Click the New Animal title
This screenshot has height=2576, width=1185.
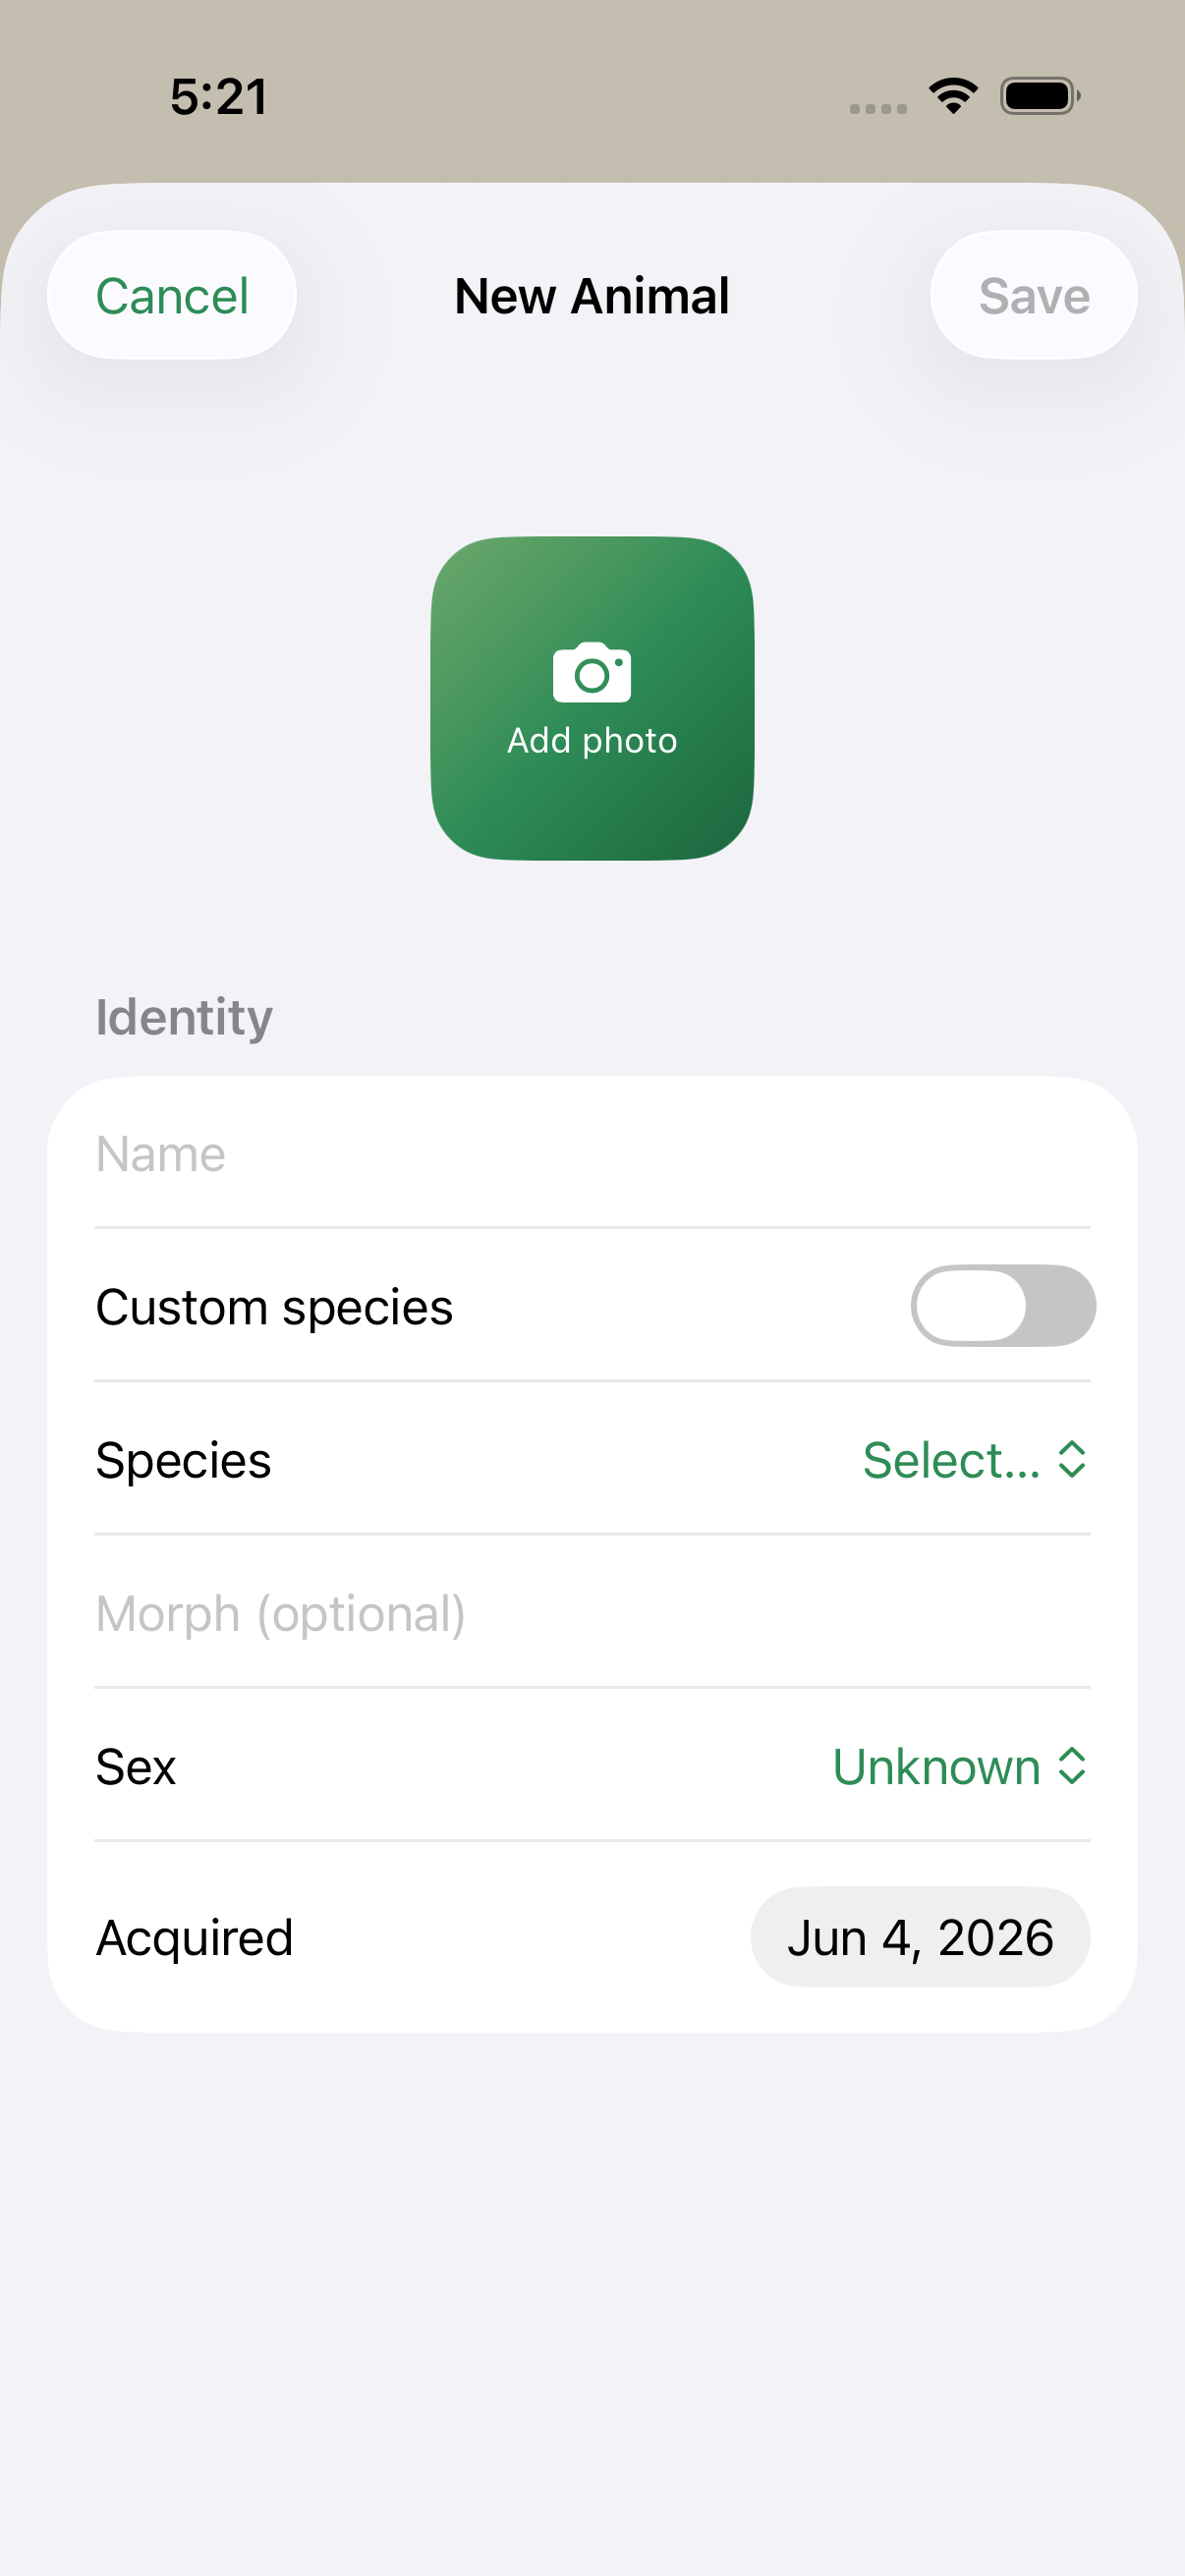[x=592, y=296]
